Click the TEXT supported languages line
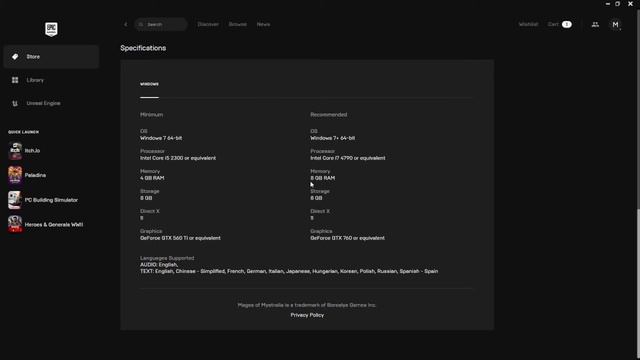The width and height of the screenshot is (640, 360). (289, 271)
